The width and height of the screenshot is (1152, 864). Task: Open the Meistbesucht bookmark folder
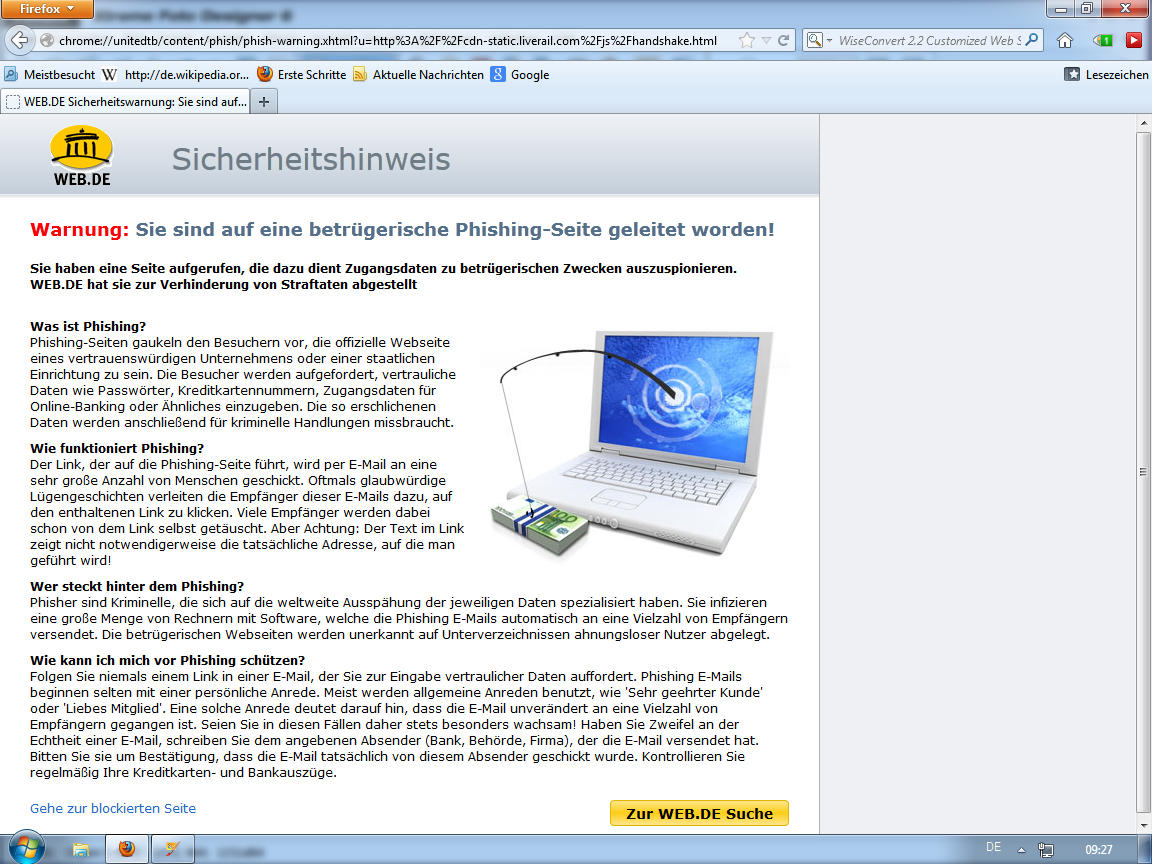coord(50,74)
